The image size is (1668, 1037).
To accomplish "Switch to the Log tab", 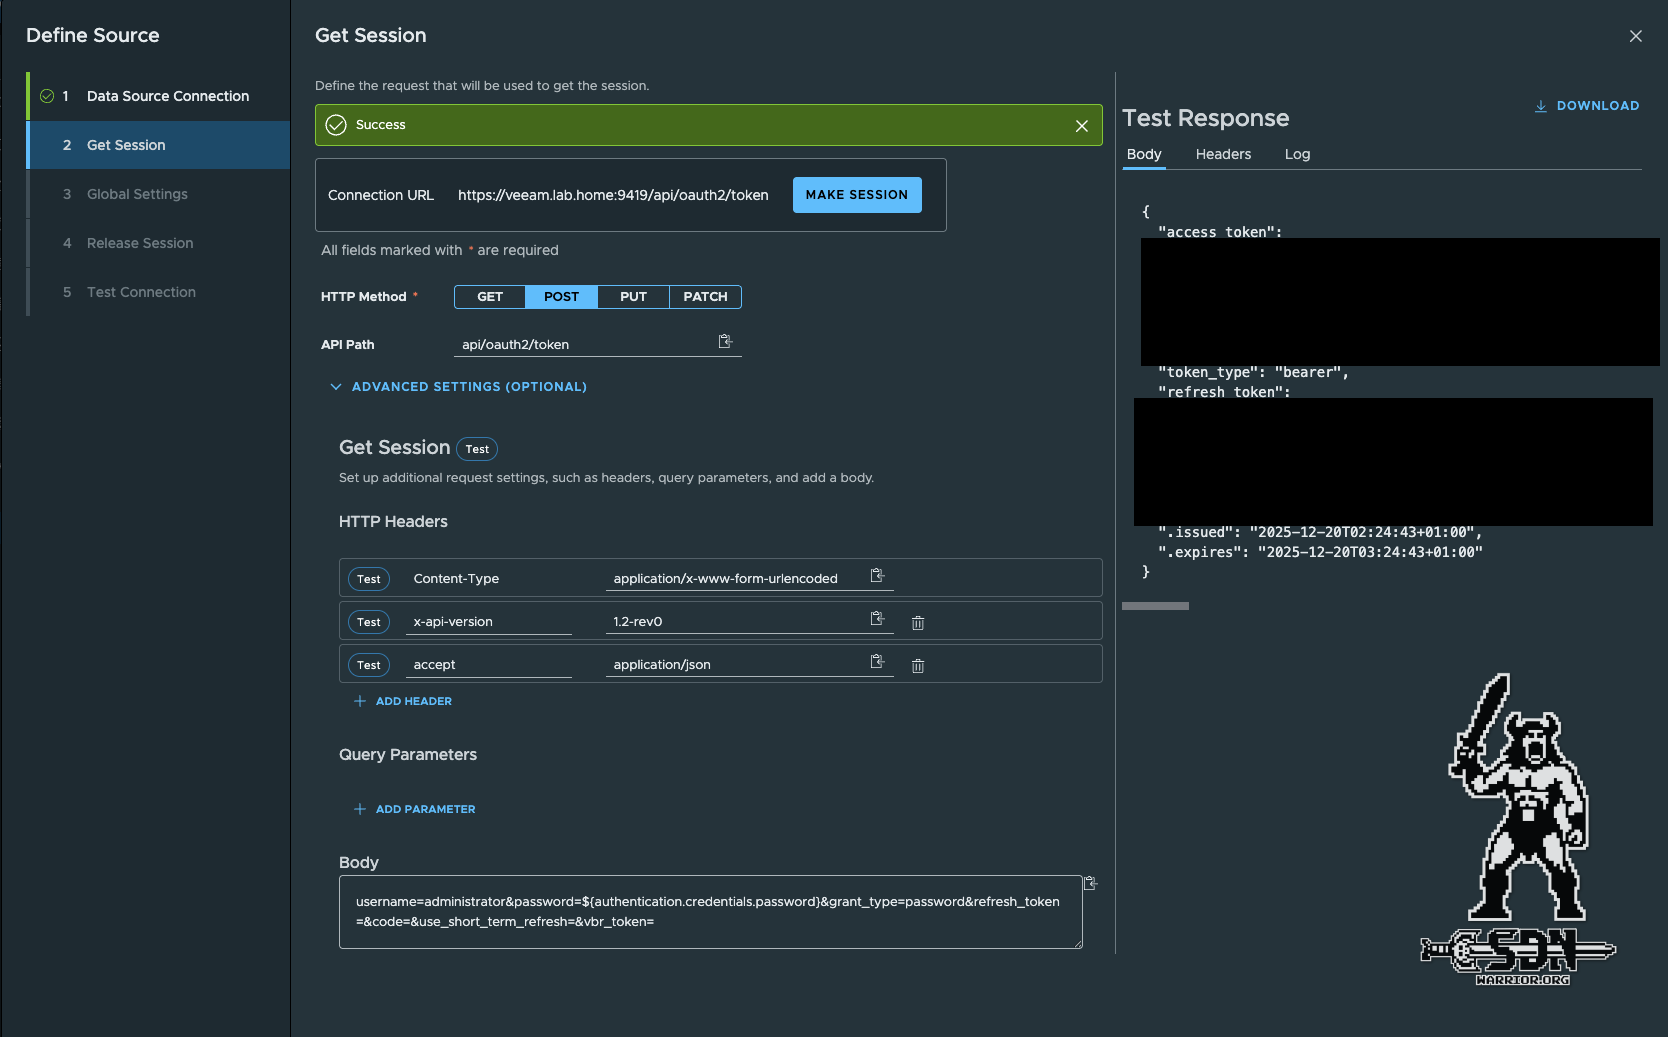I will [x=1297, y=154].
